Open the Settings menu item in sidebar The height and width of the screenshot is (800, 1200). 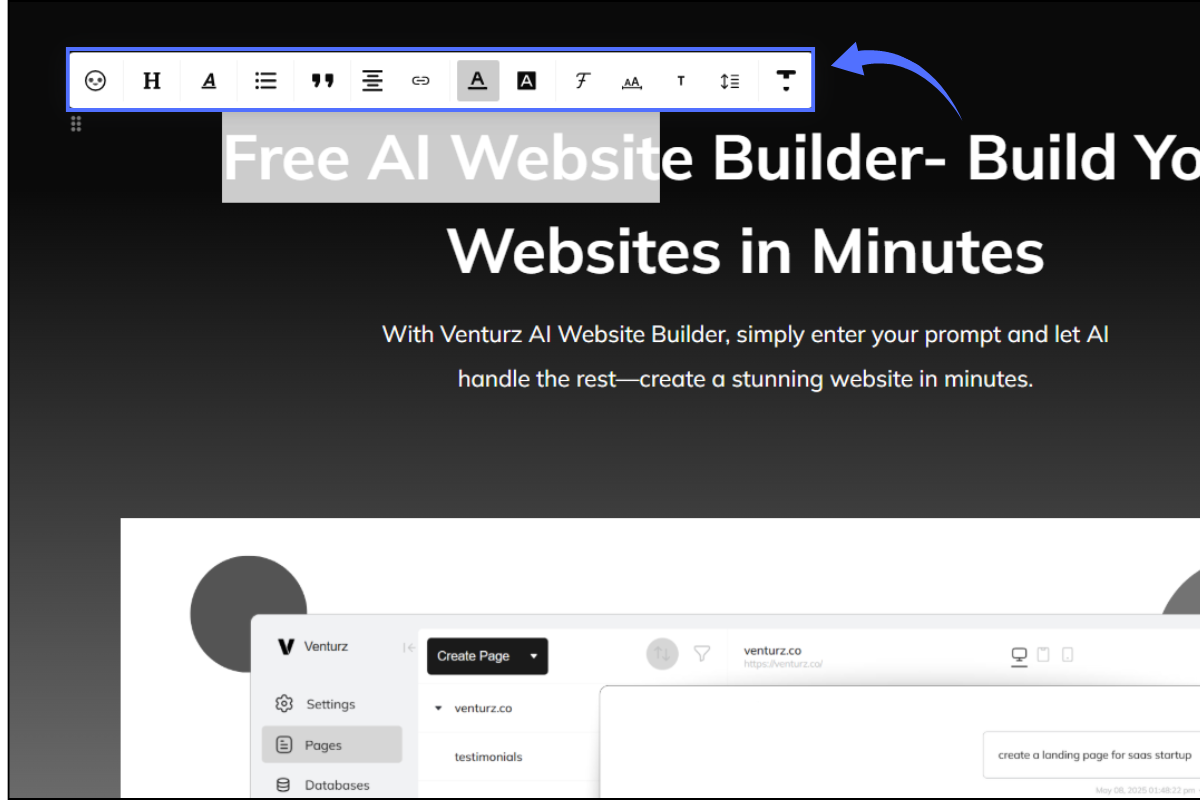click(330, 704)
